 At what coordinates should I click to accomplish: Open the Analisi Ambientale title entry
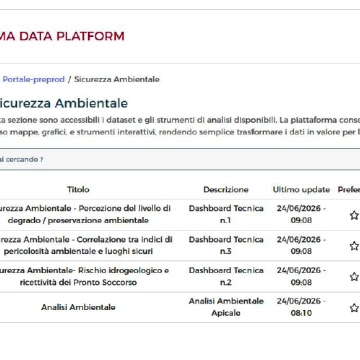[78, 307]
